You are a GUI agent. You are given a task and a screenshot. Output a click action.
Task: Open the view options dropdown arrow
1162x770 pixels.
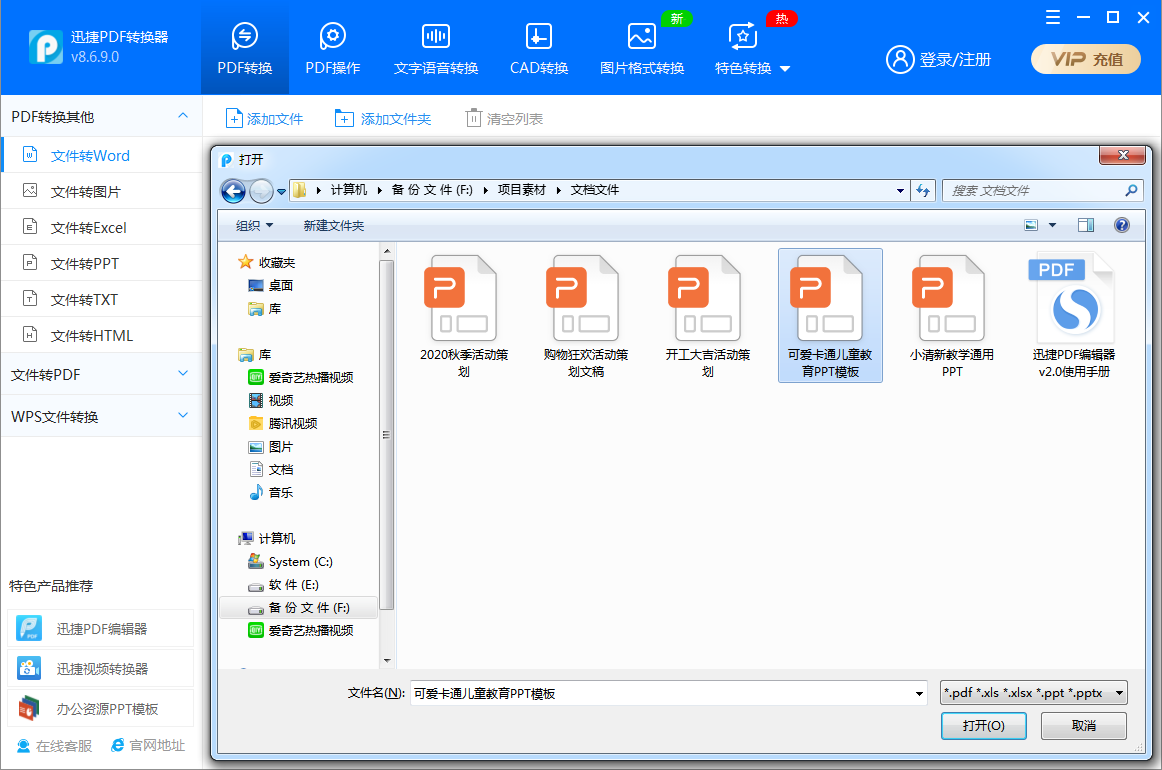pyautogui.click(x=1052, y=225)
